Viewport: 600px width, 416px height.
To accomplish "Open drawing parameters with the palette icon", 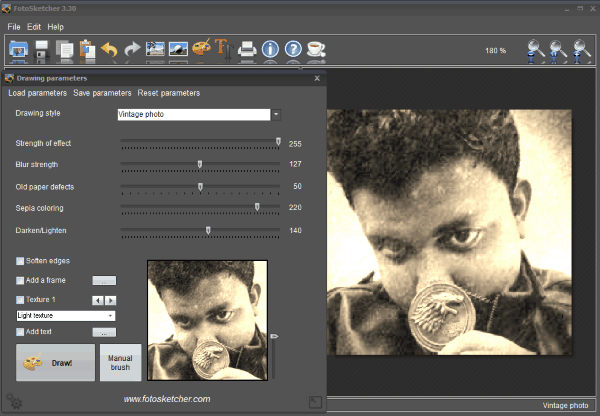I will click(201, 49).
